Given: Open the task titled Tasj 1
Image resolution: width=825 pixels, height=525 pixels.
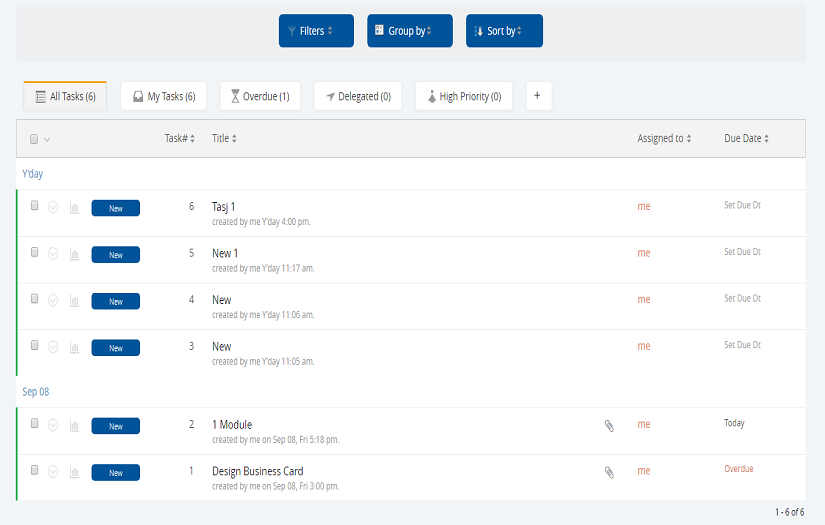Looking at the screenshot, I should click(224, 207).
